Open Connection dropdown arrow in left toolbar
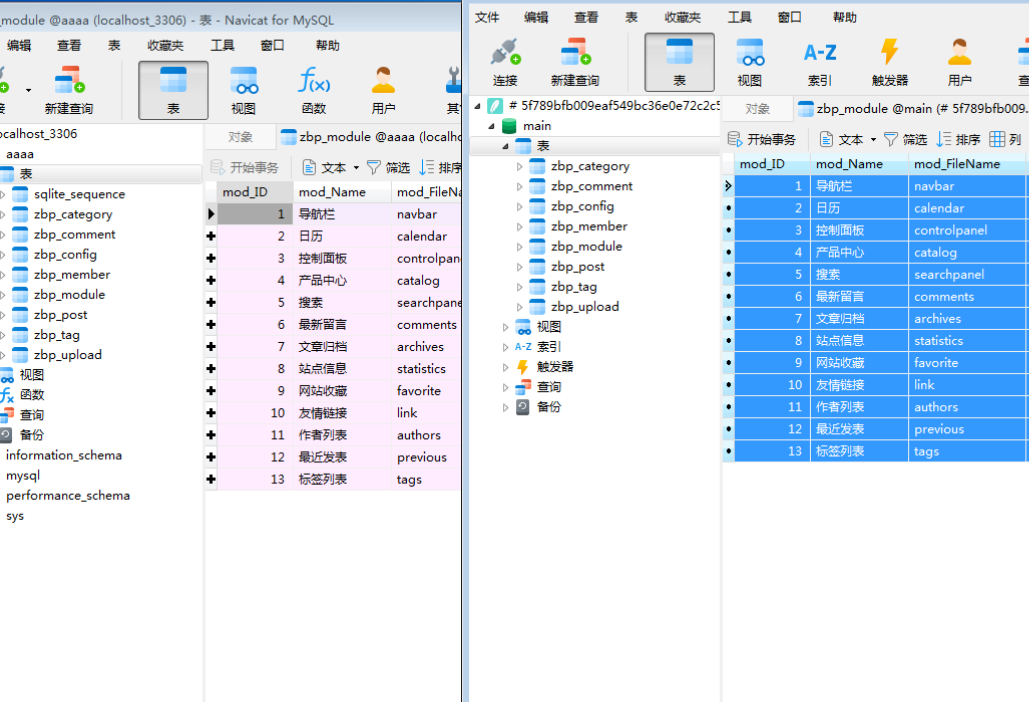 (x=28, y=90)
